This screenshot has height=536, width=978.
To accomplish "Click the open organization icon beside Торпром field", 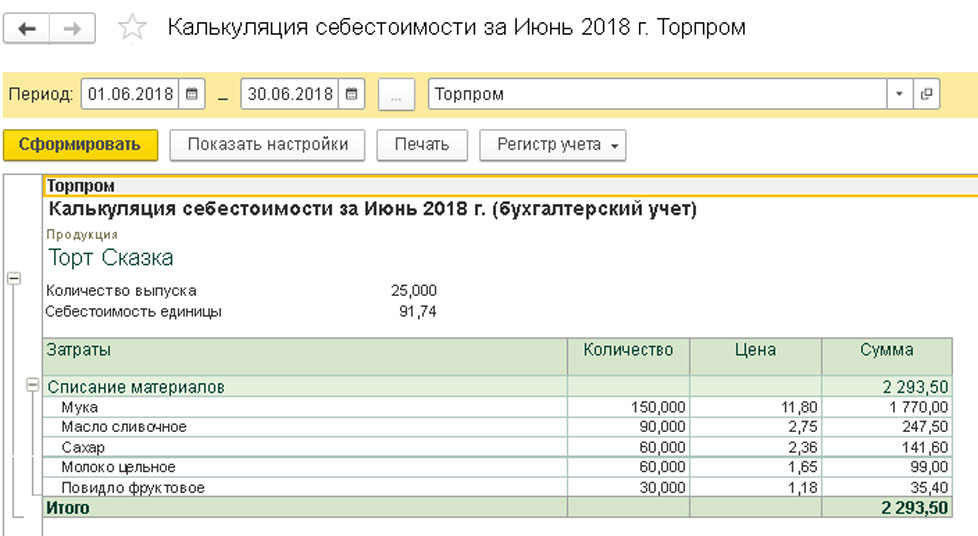I will point(926,95).
